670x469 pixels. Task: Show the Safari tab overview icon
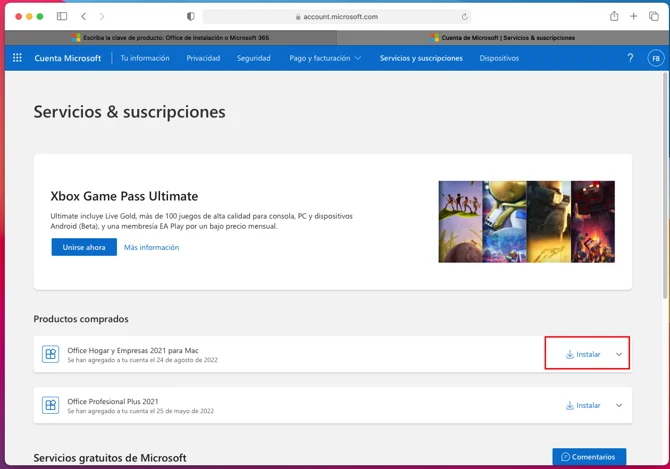[x=654, y=17]
